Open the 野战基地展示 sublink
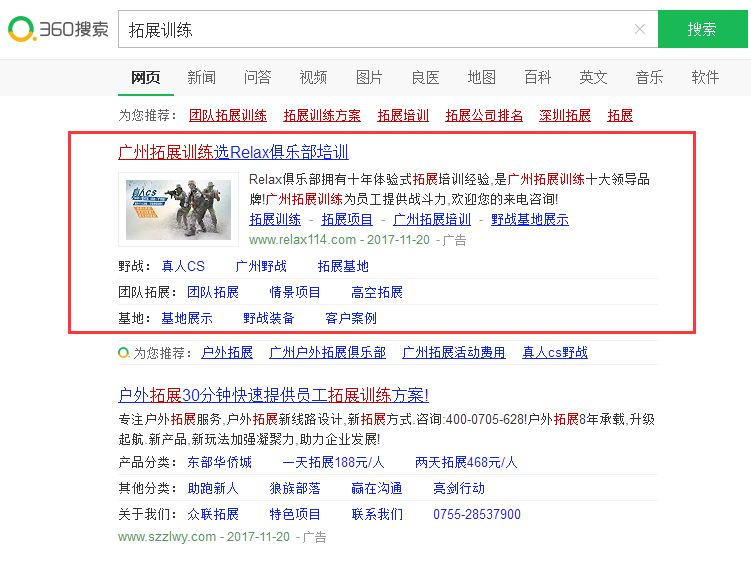The height and width of the screenshot is (562, 751). pyautogui.click(x=529, y=219)
